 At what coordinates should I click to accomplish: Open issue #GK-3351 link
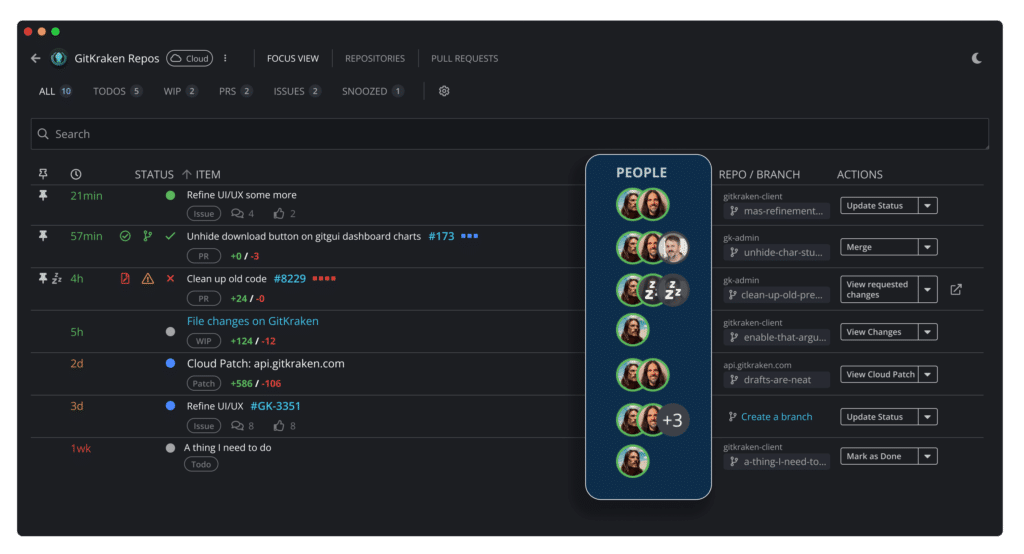tap(276, 406)
